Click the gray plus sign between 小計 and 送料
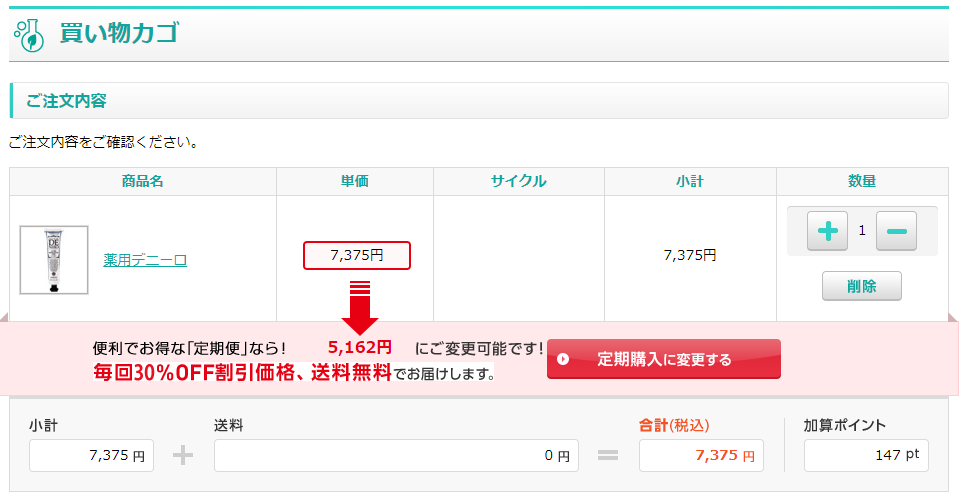The image size is (973, 502). (x=182, y=455)
